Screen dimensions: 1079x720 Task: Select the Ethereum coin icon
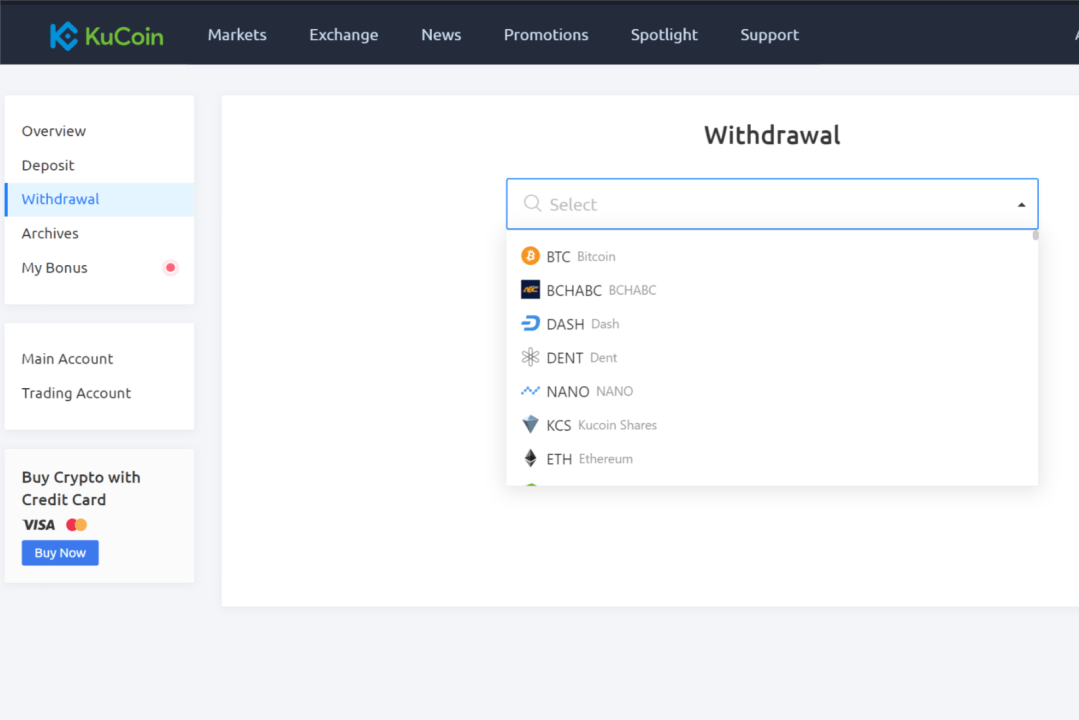(531, 458)
